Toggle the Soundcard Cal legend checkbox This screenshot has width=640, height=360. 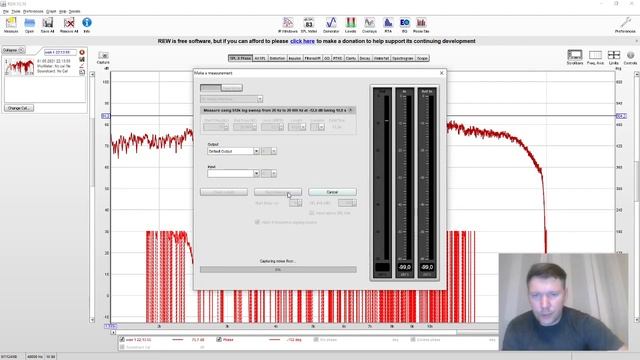tap(122, 347)
